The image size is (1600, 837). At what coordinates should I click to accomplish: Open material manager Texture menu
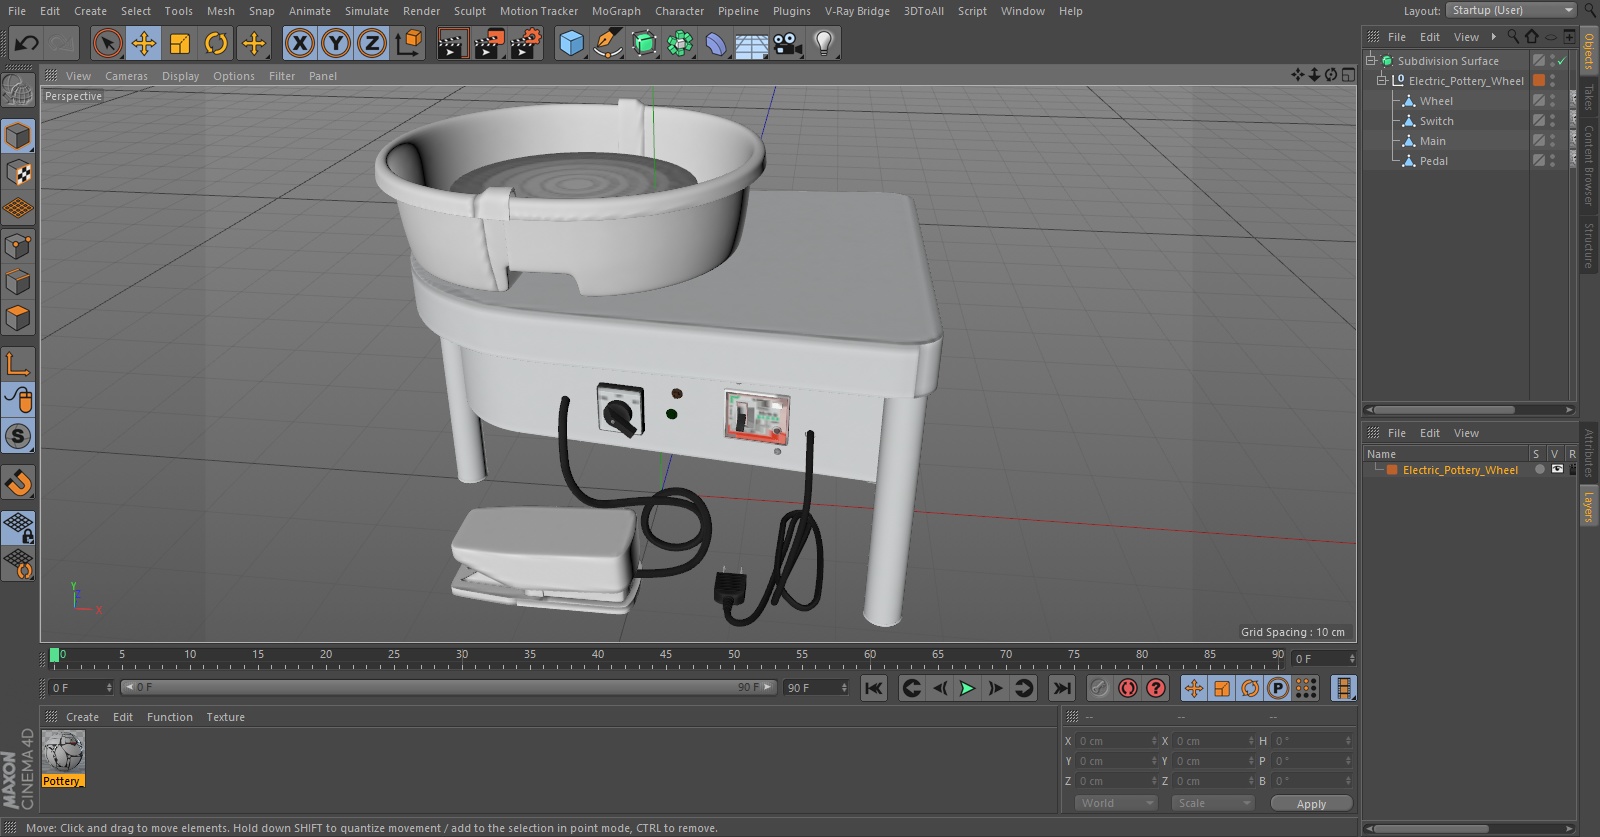[x=225, y=717]
